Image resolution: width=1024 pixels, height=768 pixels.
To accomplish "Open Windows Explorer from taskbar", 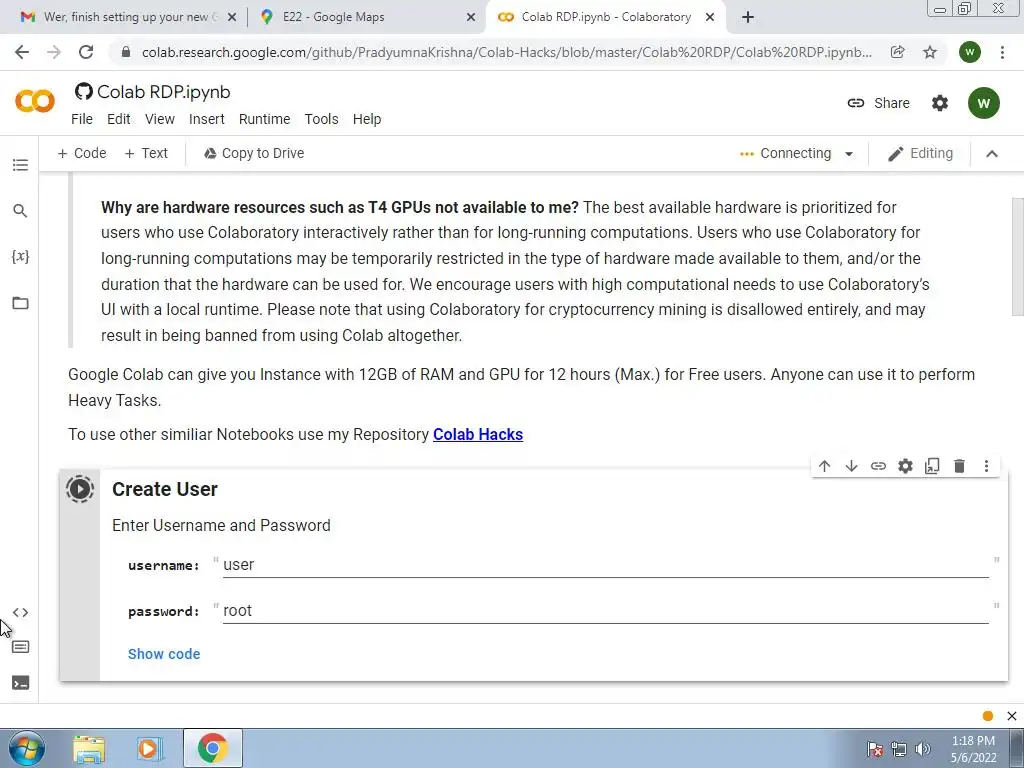I will pos(89,748).
